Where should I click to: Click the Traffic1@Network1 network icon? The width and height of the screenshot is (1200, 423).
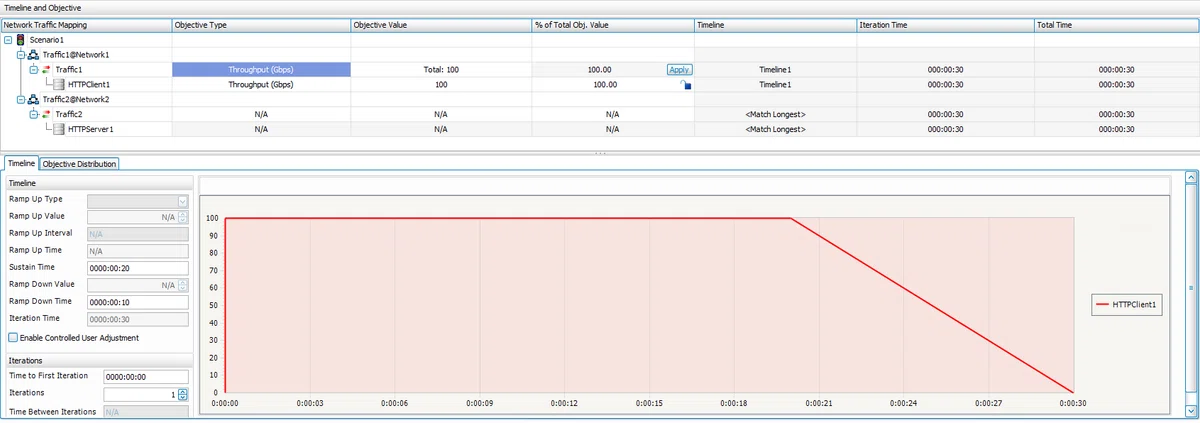[x=33, y=54]
